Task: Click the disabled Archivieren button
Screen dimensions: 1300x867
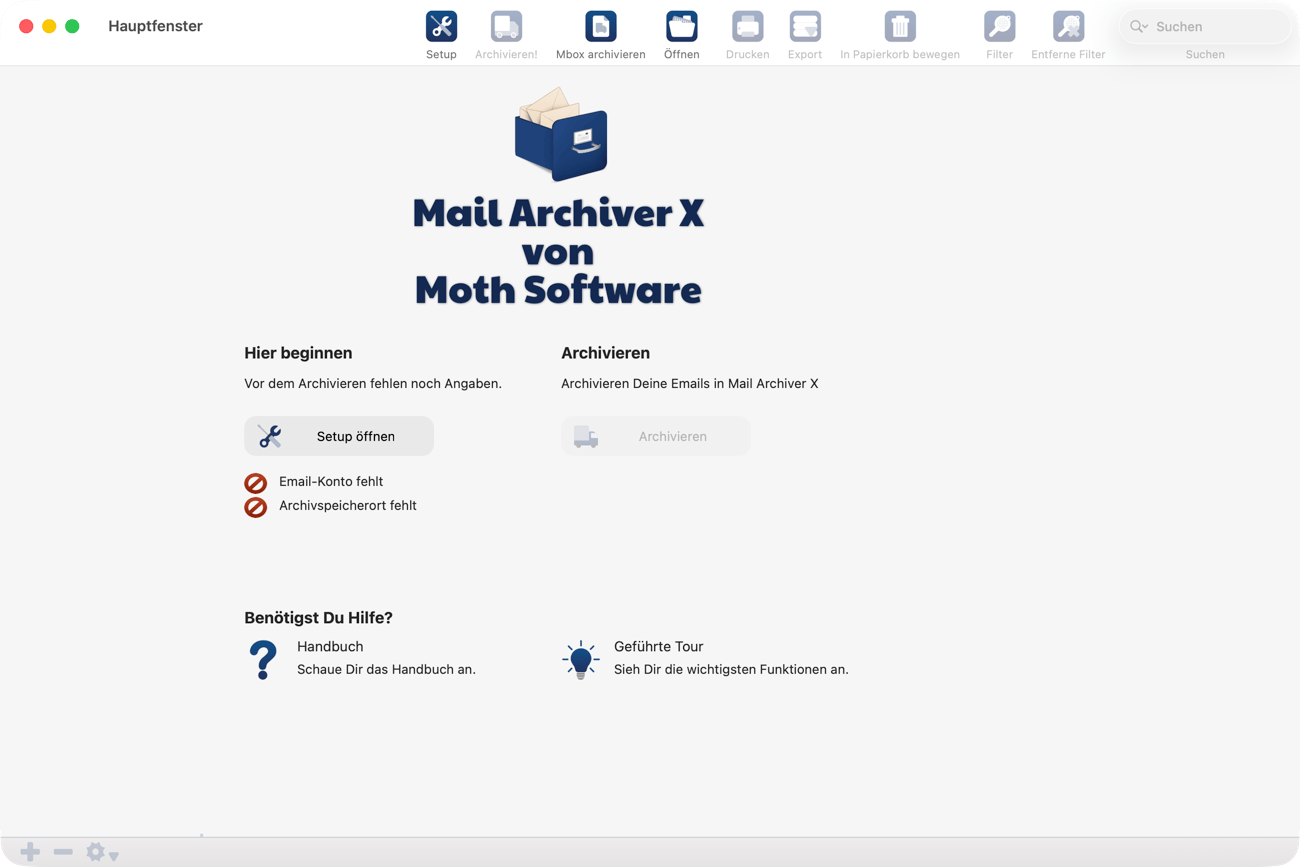Action: 656,436
